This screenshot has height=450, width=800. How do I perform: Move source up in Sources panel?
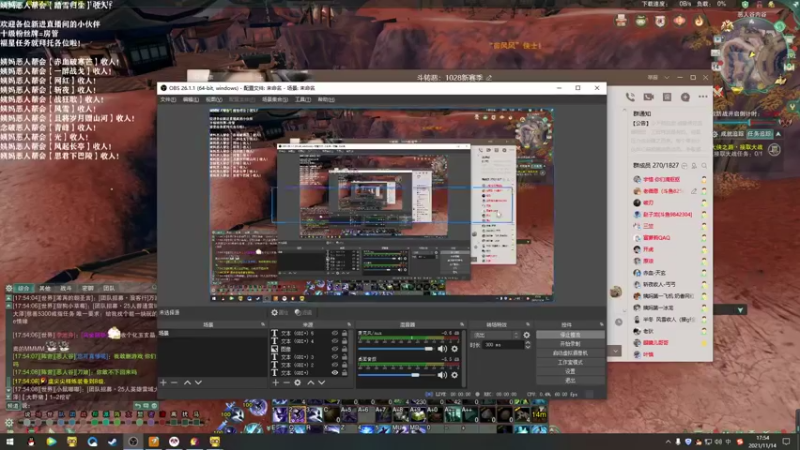[311, 383]
